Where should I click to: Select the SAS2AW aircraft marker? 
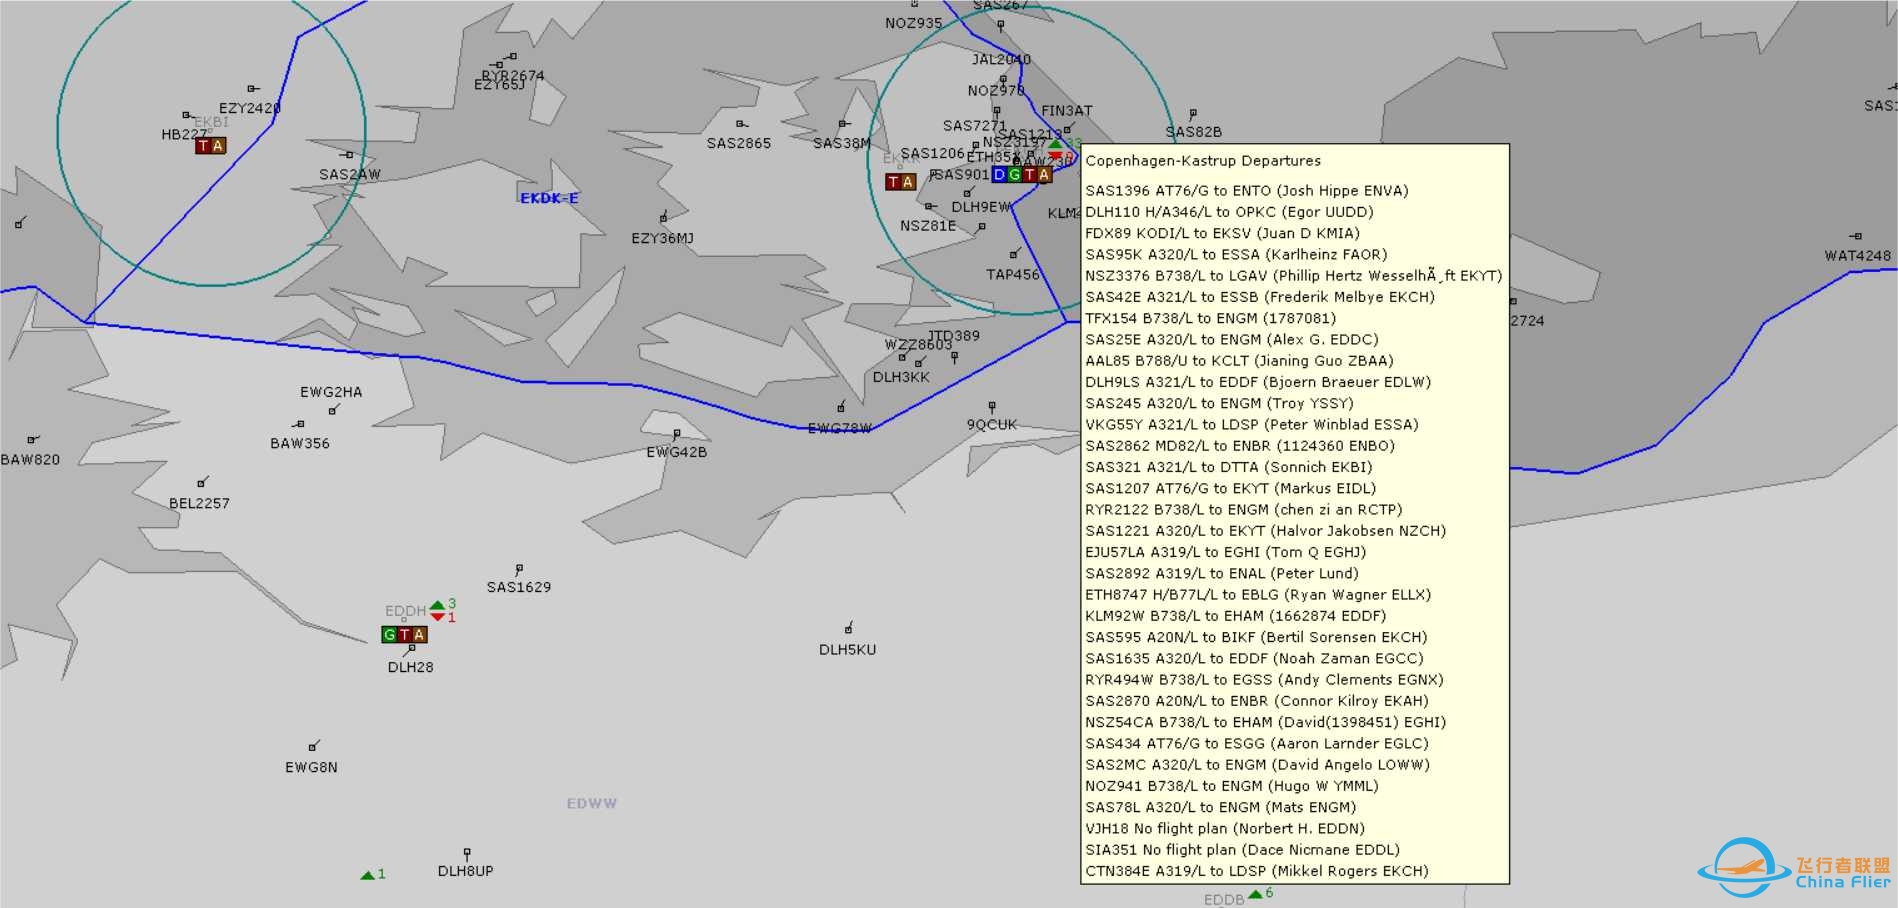[348, 155]
